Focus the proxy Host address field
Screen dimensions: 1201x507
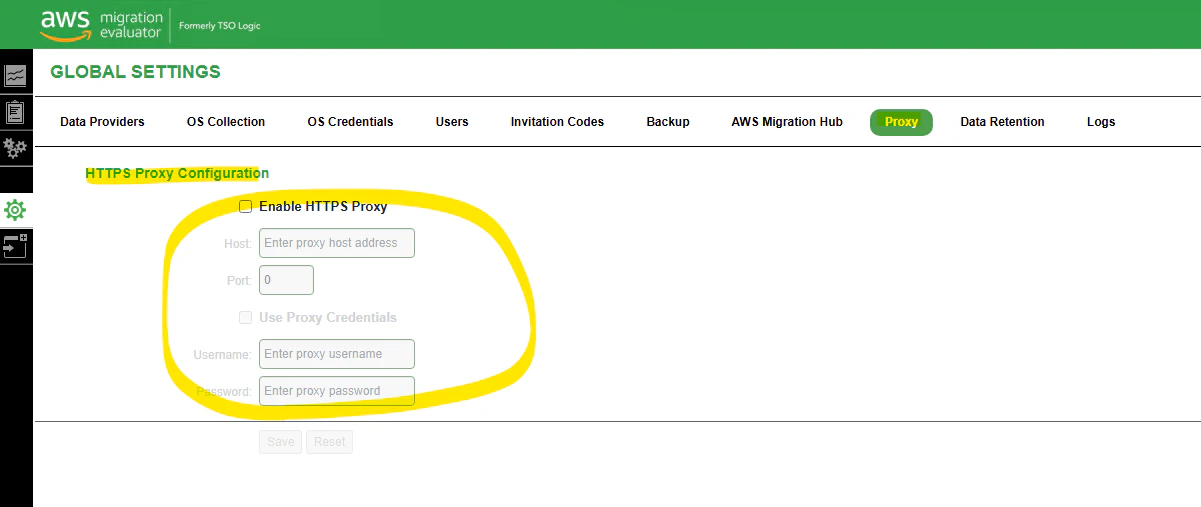336,243
